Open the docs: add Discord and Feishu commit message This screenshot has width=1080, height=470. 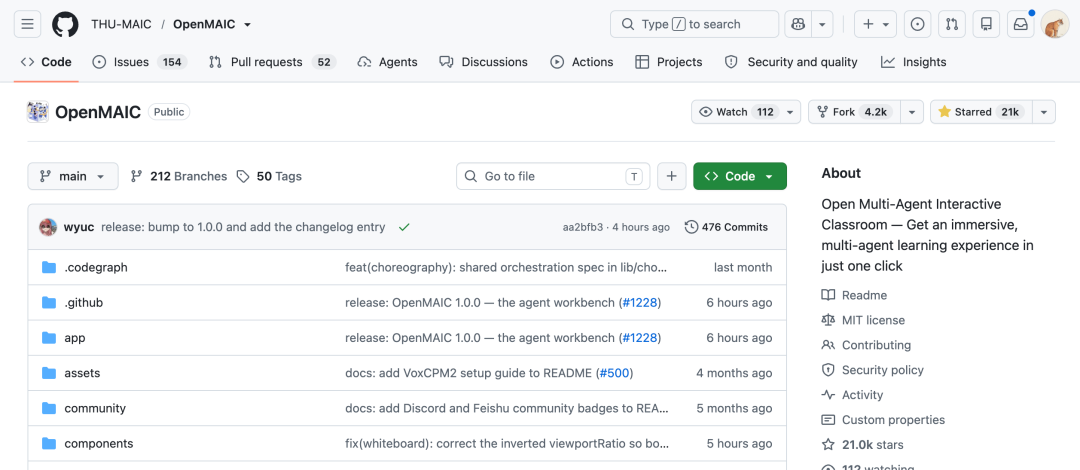(x=506, y=408)
